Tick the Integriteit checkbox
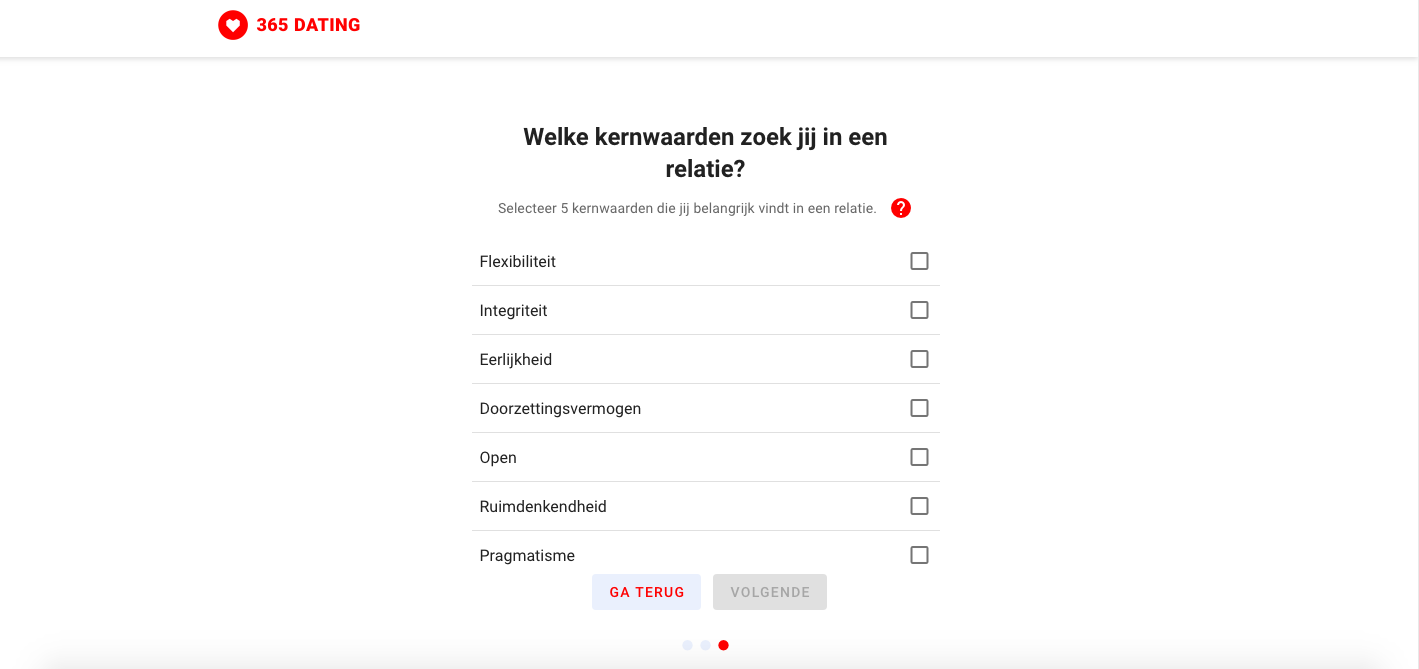The height and width of the screenshot is (669, 1419). (x=919, y=310)
